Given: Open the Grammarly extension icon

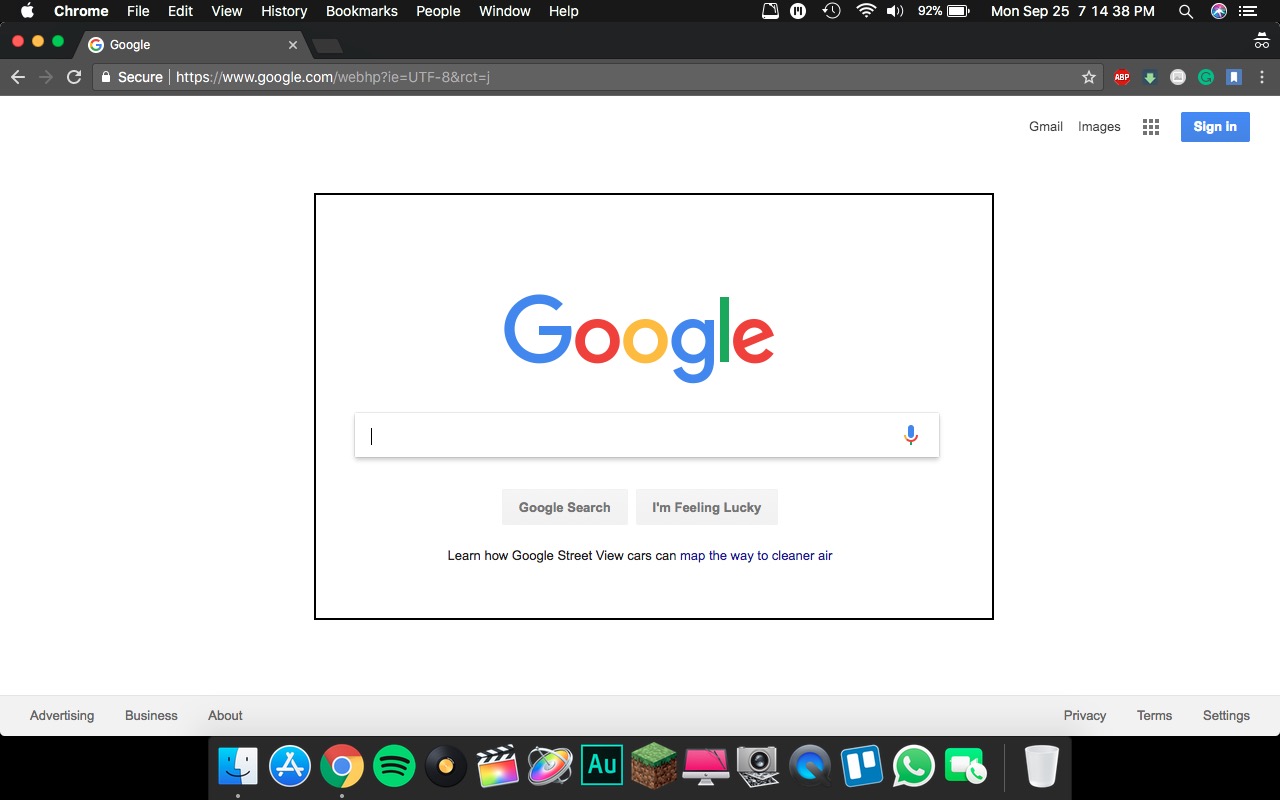Looking at the screenshot, I should point(1206,77).
